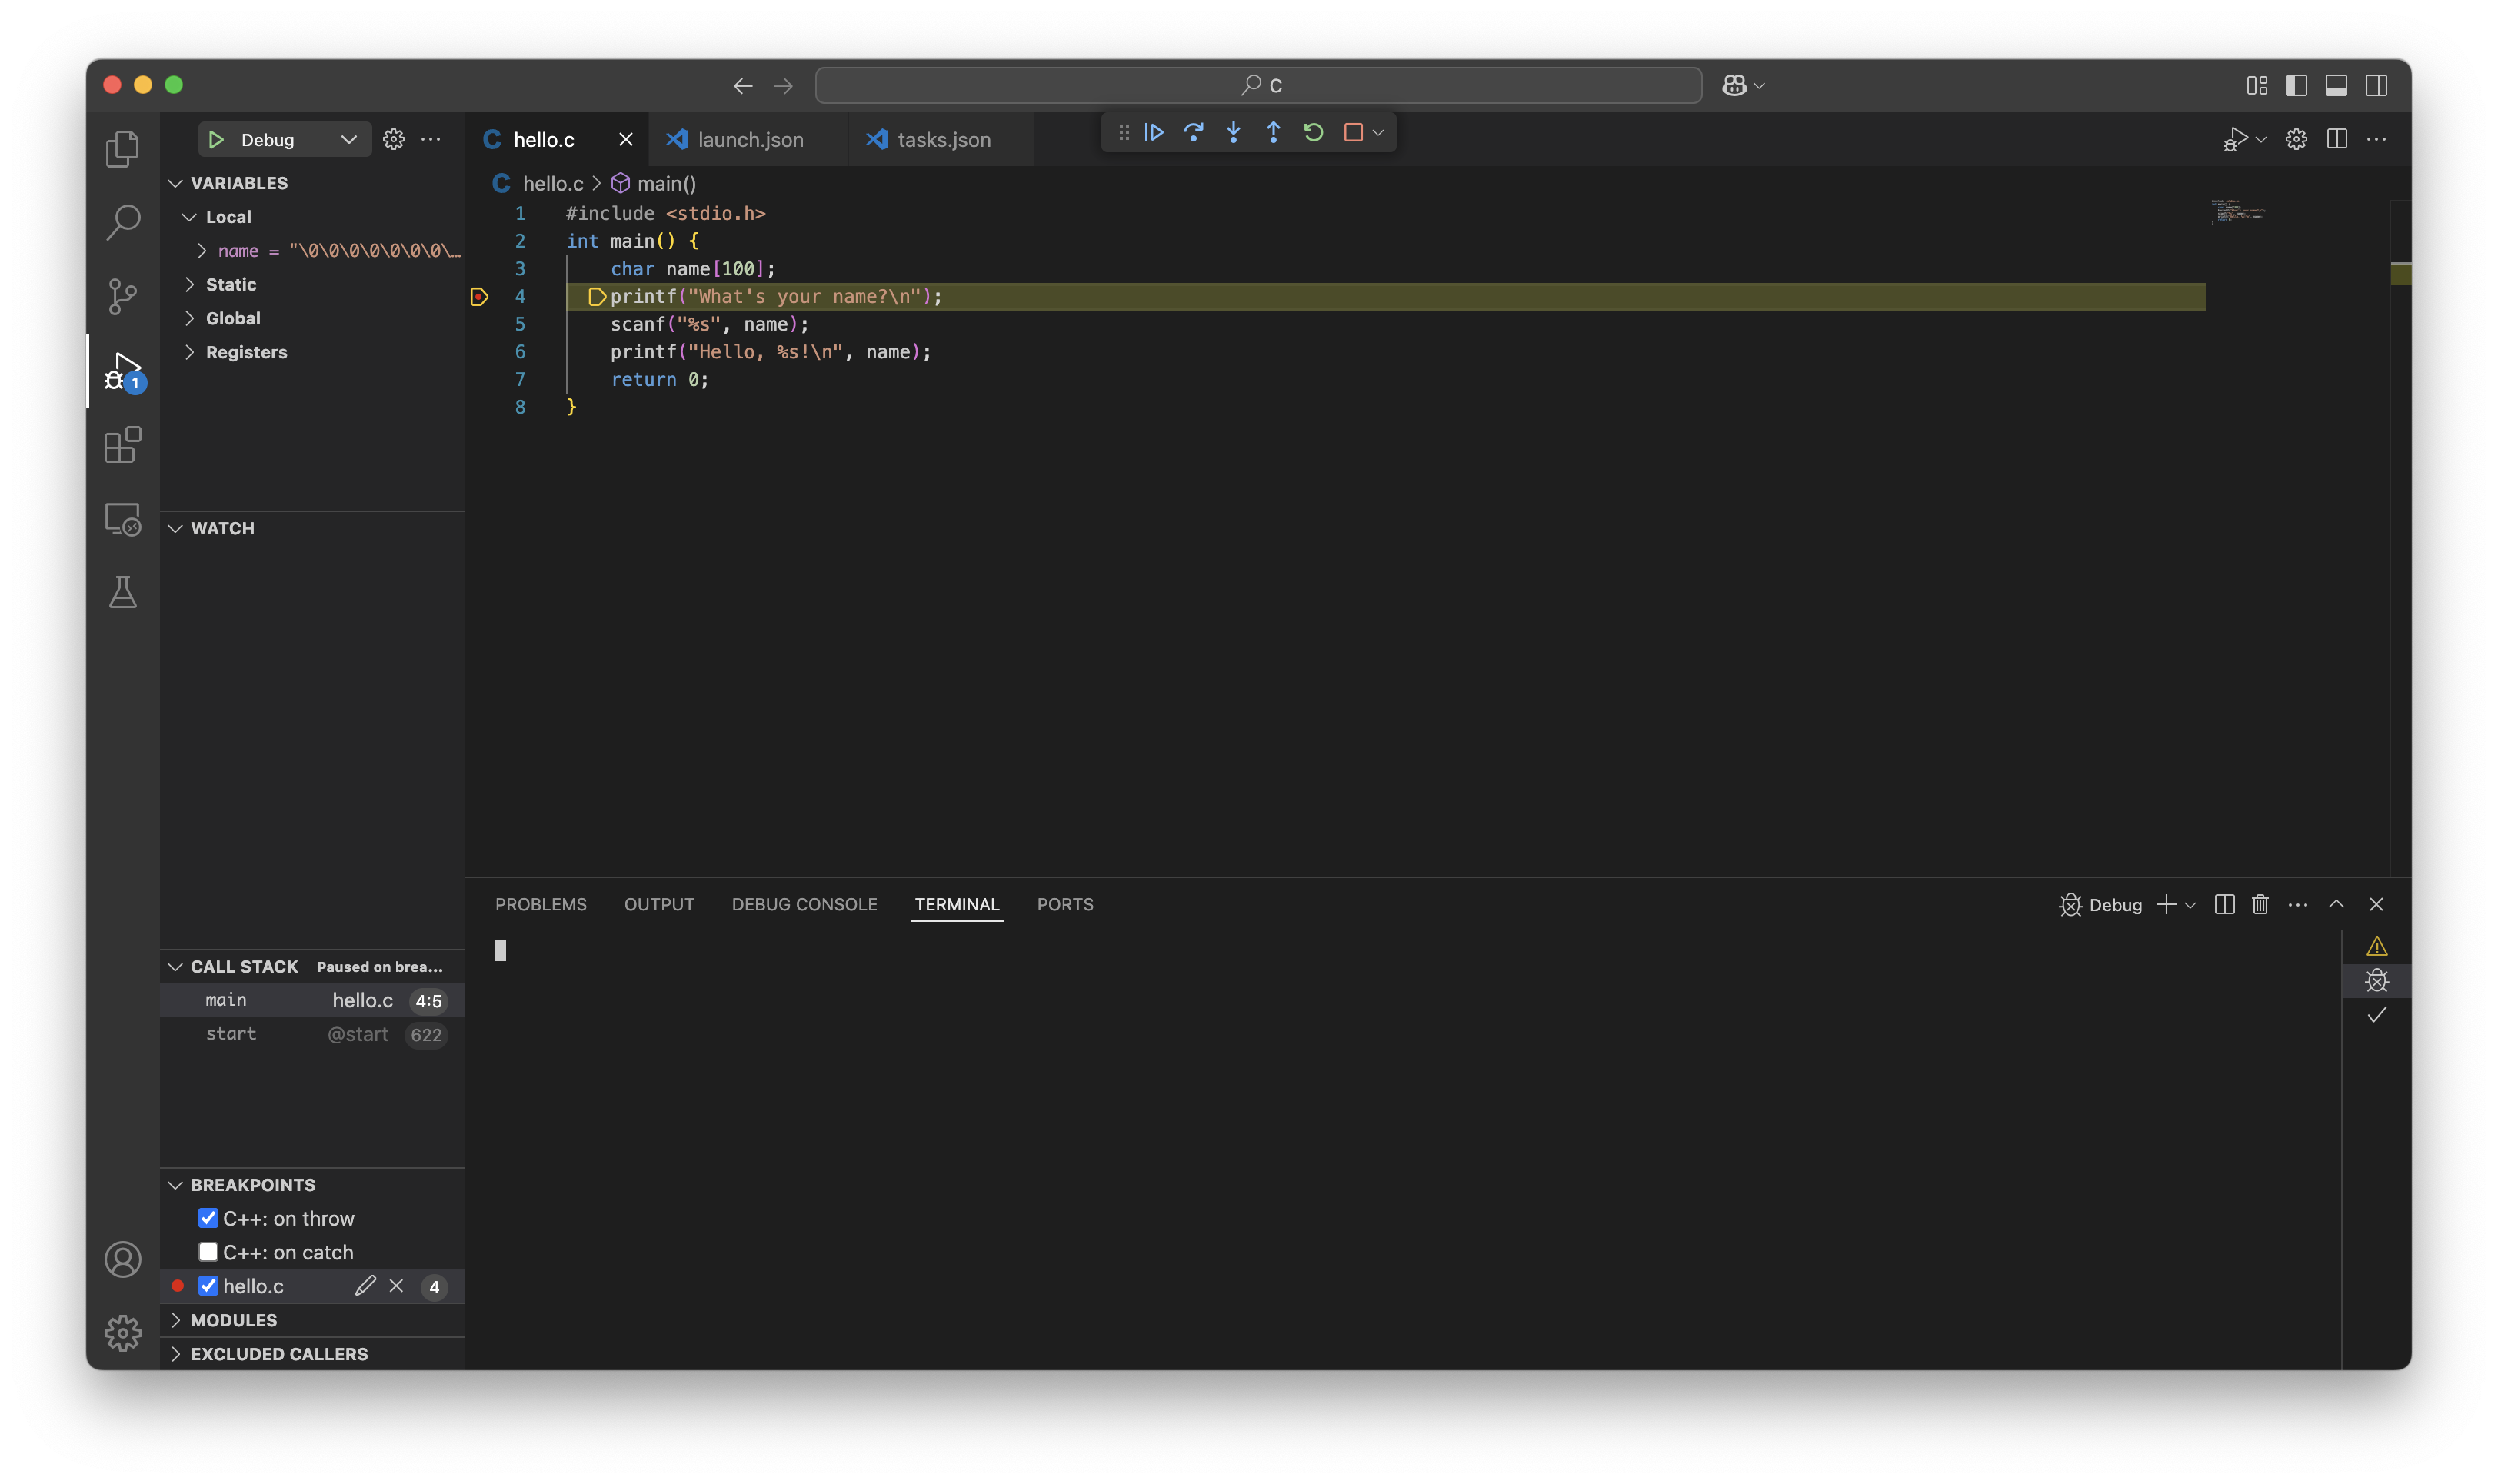Open editor More Actions ellipsis

pos(2377,139)
